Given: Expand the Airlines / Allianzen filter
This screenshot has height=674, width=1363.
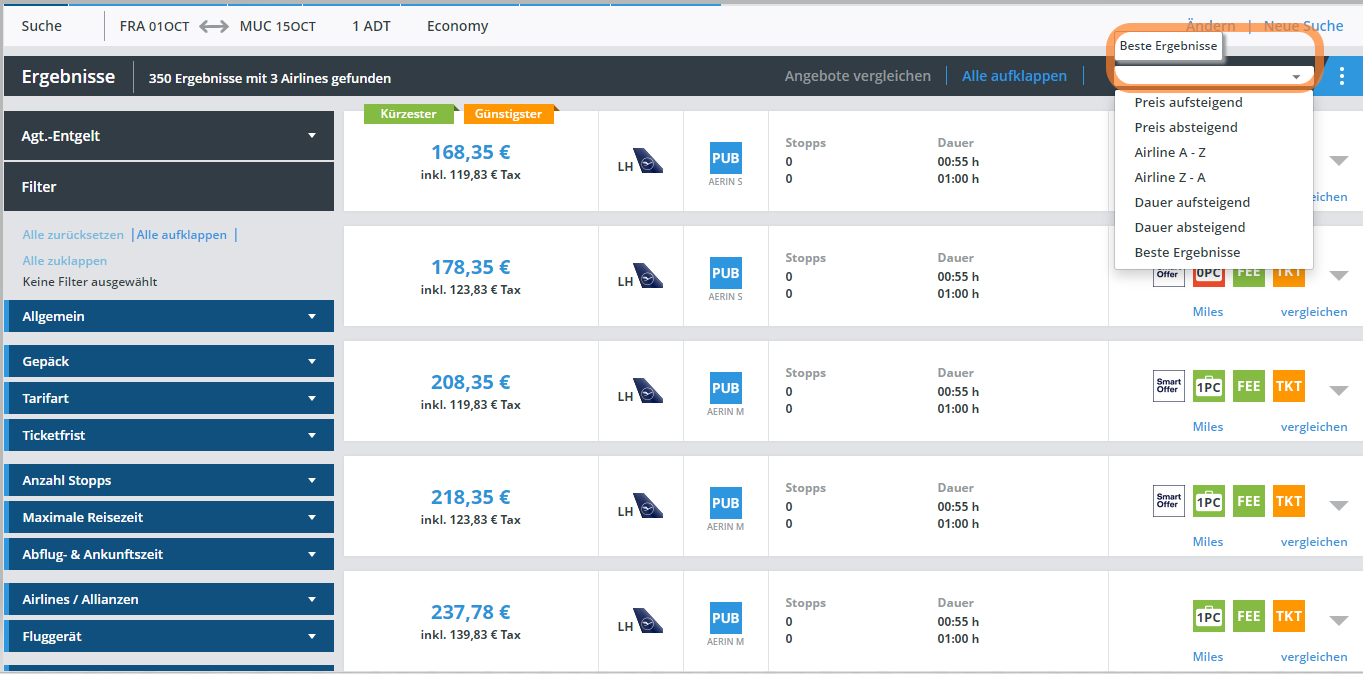Looking at the screenshot, I should coord(168,599).
